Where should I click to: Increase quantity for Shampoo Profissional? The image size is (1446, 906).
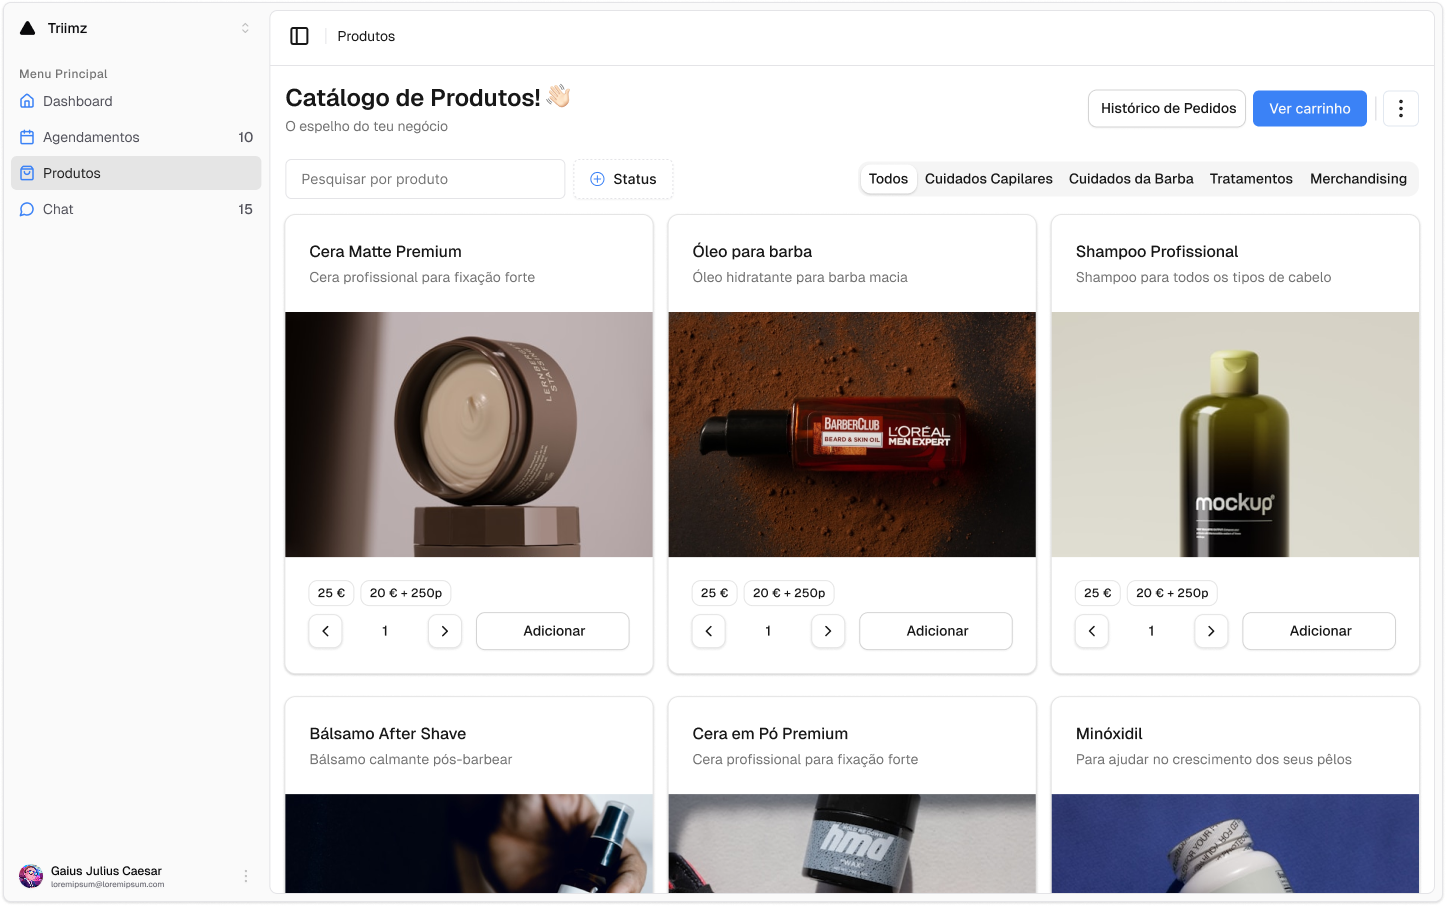(x=1210, y=631)
